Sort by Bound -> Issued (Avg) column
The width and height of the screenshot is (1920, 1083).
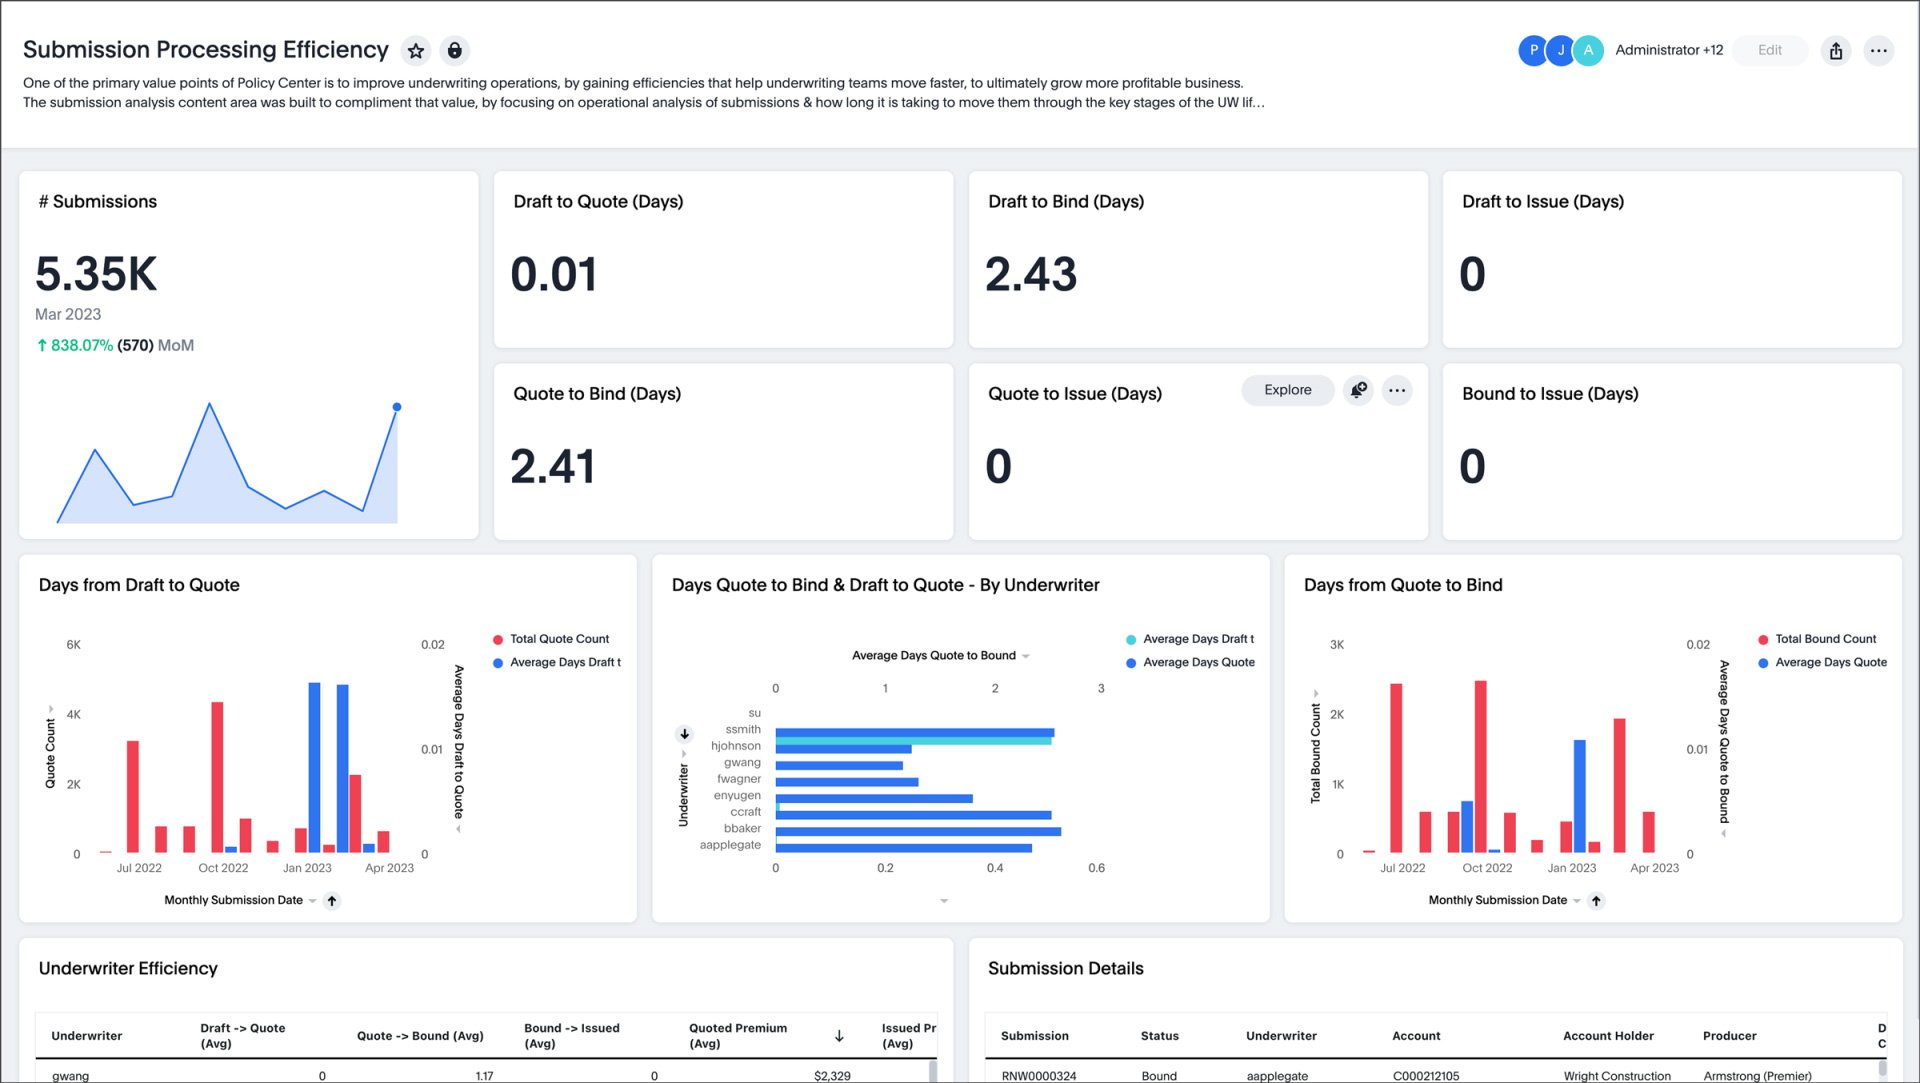pos(571,1036)
